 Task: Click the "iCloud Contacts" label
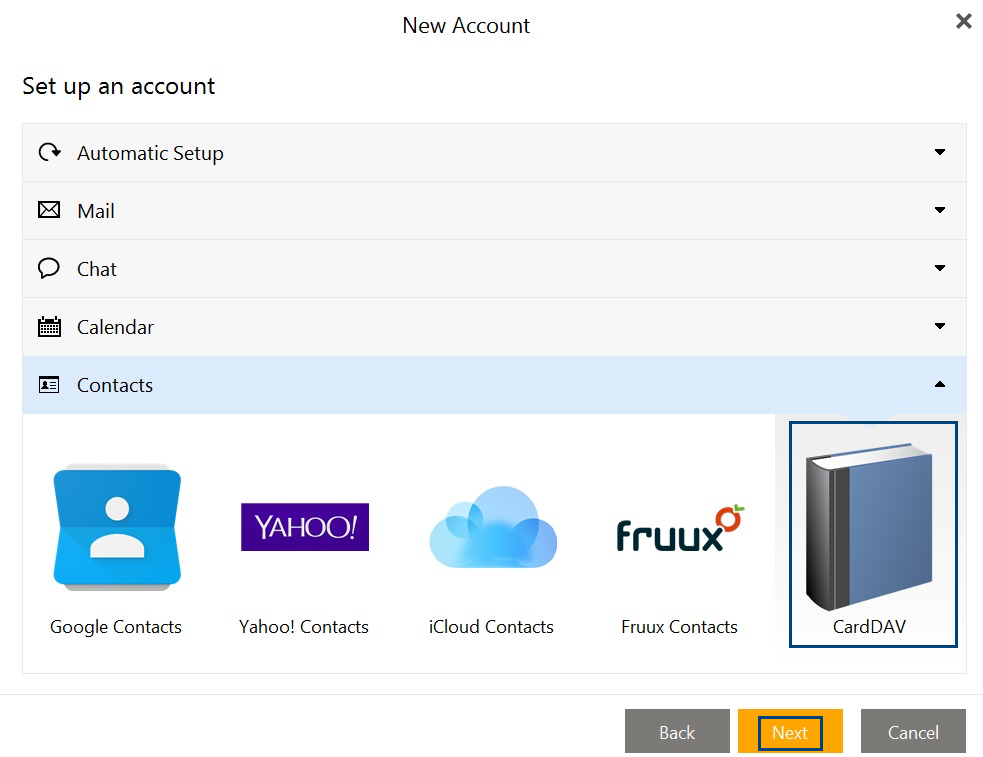pos(492,627)
